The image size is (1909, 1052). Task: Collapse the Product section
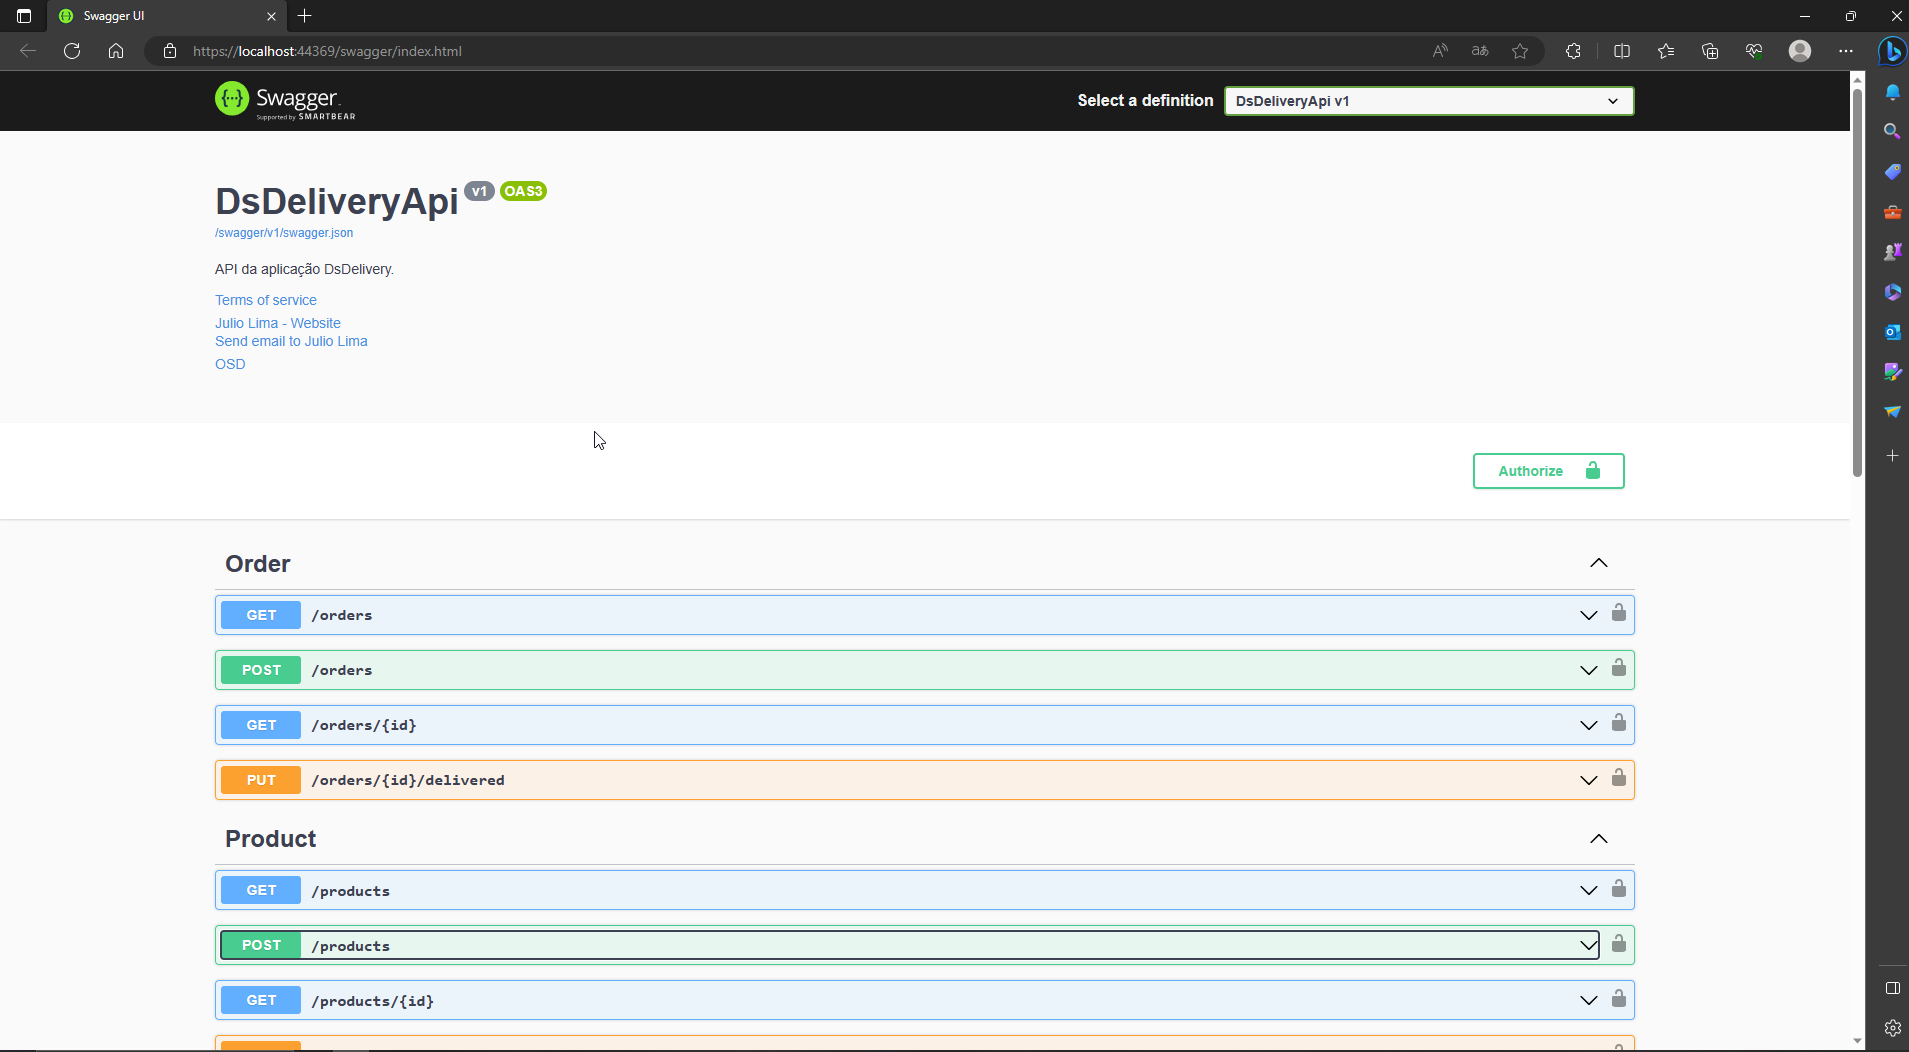1599,838
